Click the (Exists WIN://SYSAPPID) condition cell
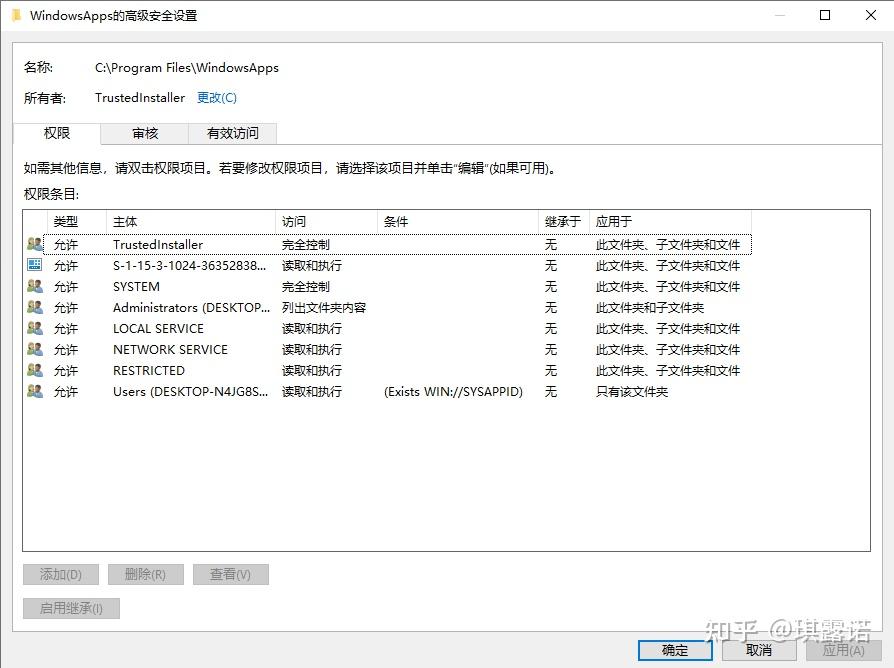Viewport: 894px width, 668px height. pyautogui.click(x=453, y=392)
